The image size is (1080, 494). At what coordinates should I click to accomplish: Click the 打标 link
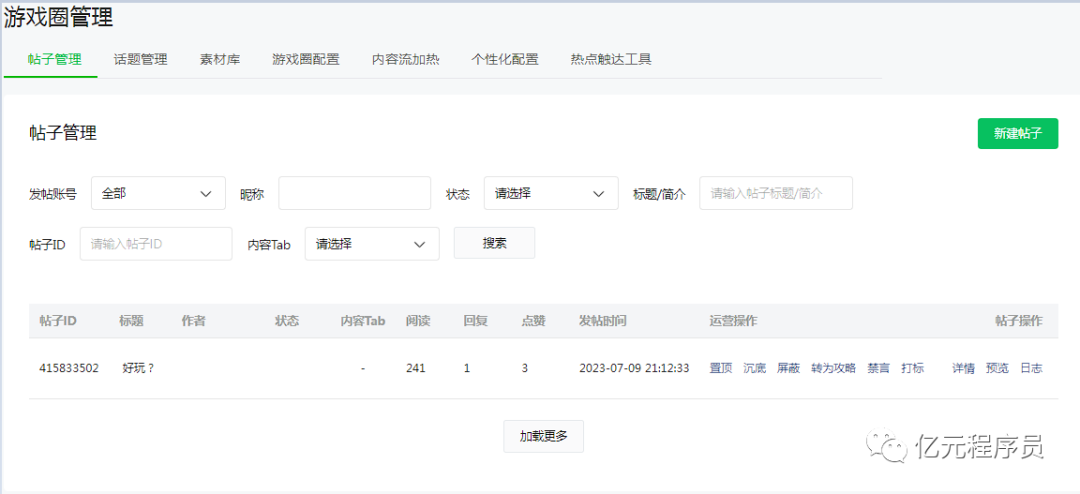point(913,368)
